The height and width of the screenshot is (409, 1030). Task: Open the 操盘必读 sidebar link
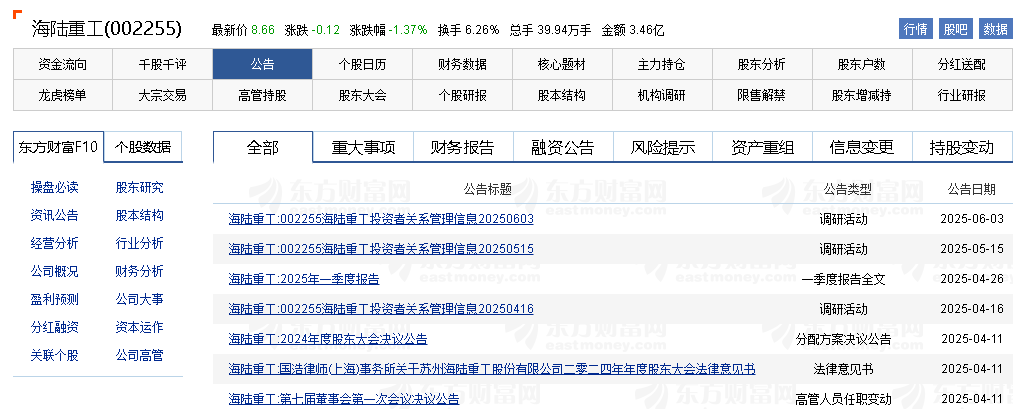tap(55, 187)
